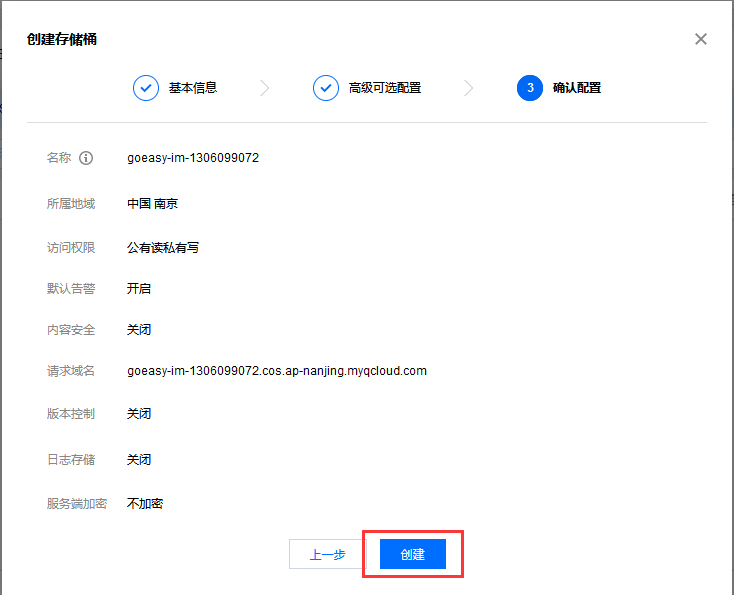Screen dimensions: 734x595
Task: Select the 确认配置 step label
Action: tap(577, 88)
